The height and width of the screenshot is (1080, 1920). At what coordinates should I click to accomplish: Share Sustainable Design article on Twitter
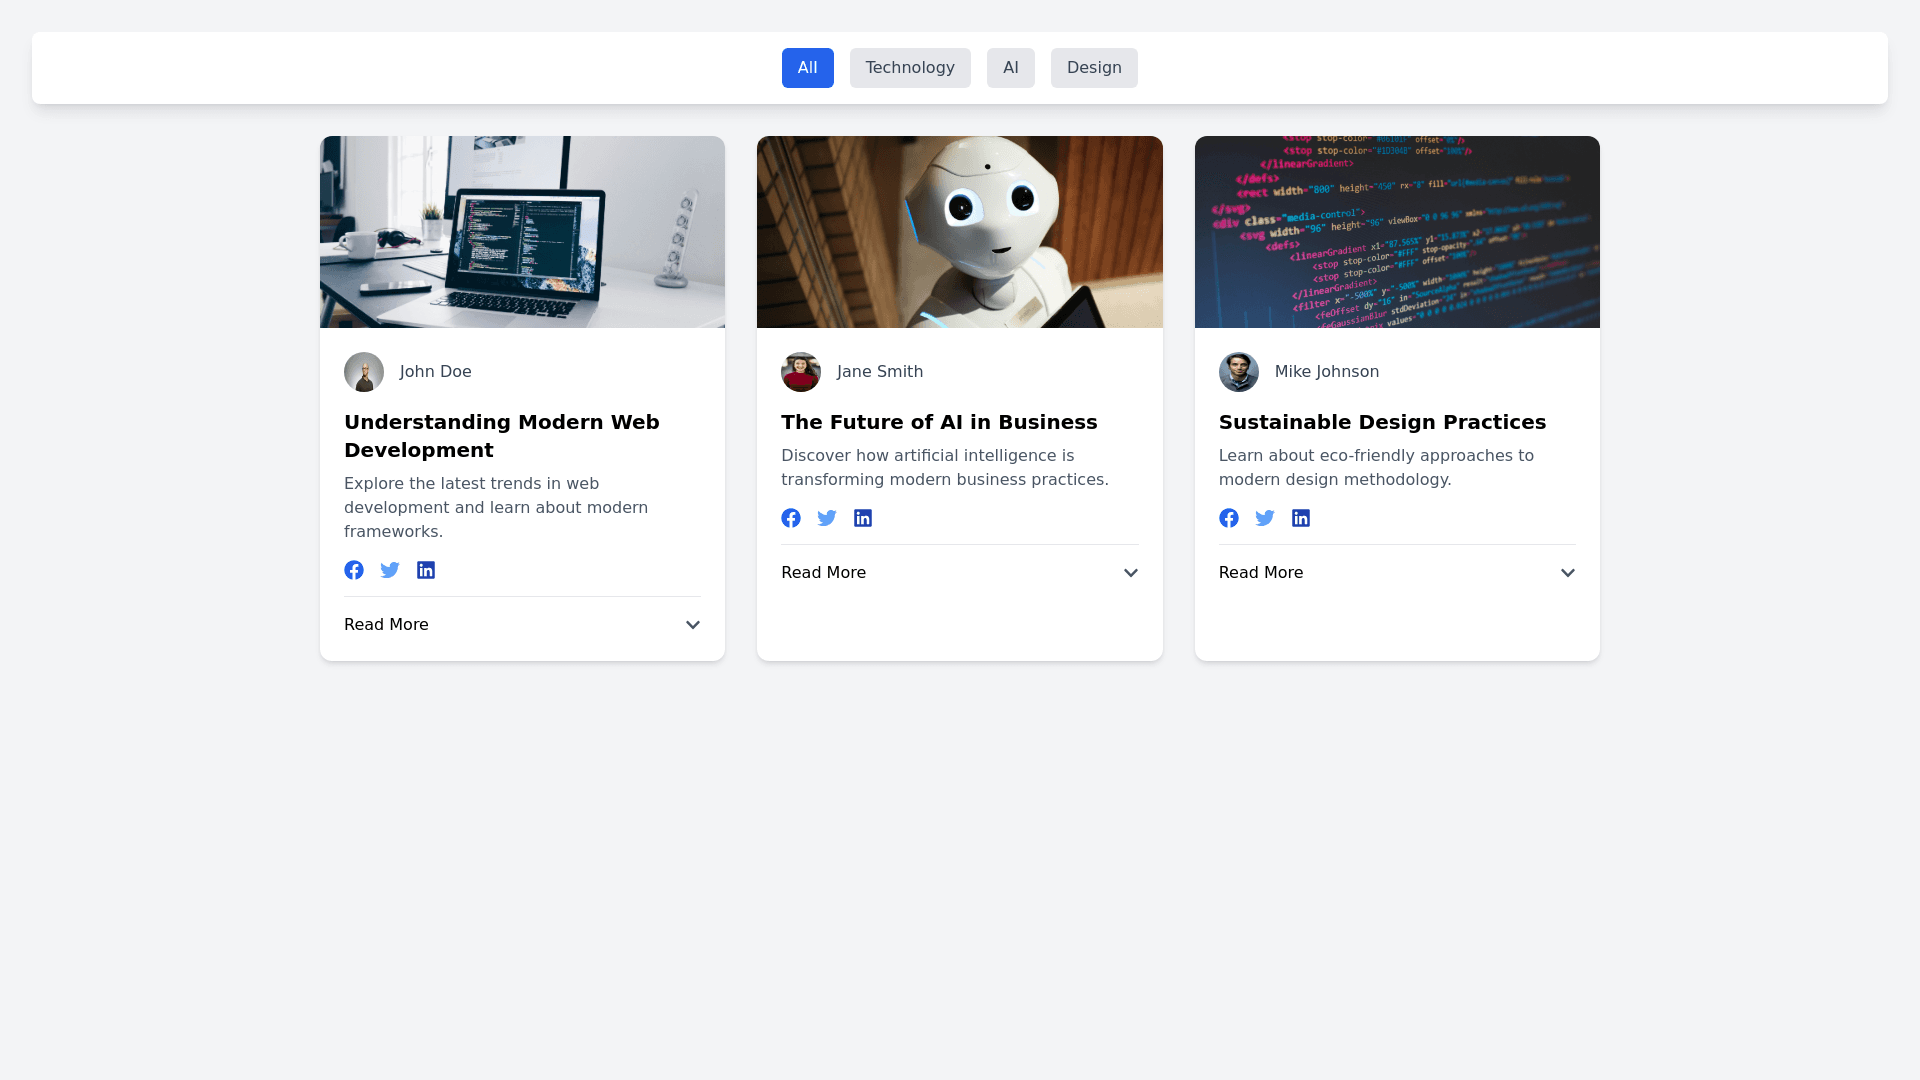[x=1265, y=518]
